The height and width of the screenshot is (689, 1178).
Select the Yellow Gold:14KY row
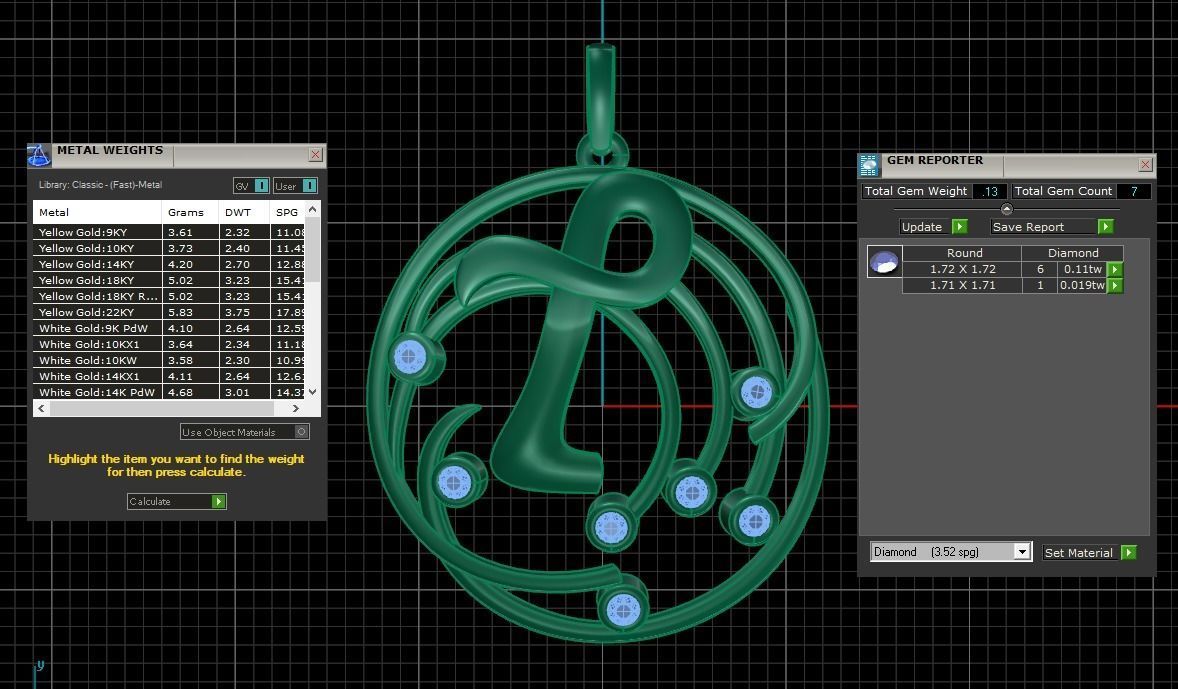coord(169,264)
